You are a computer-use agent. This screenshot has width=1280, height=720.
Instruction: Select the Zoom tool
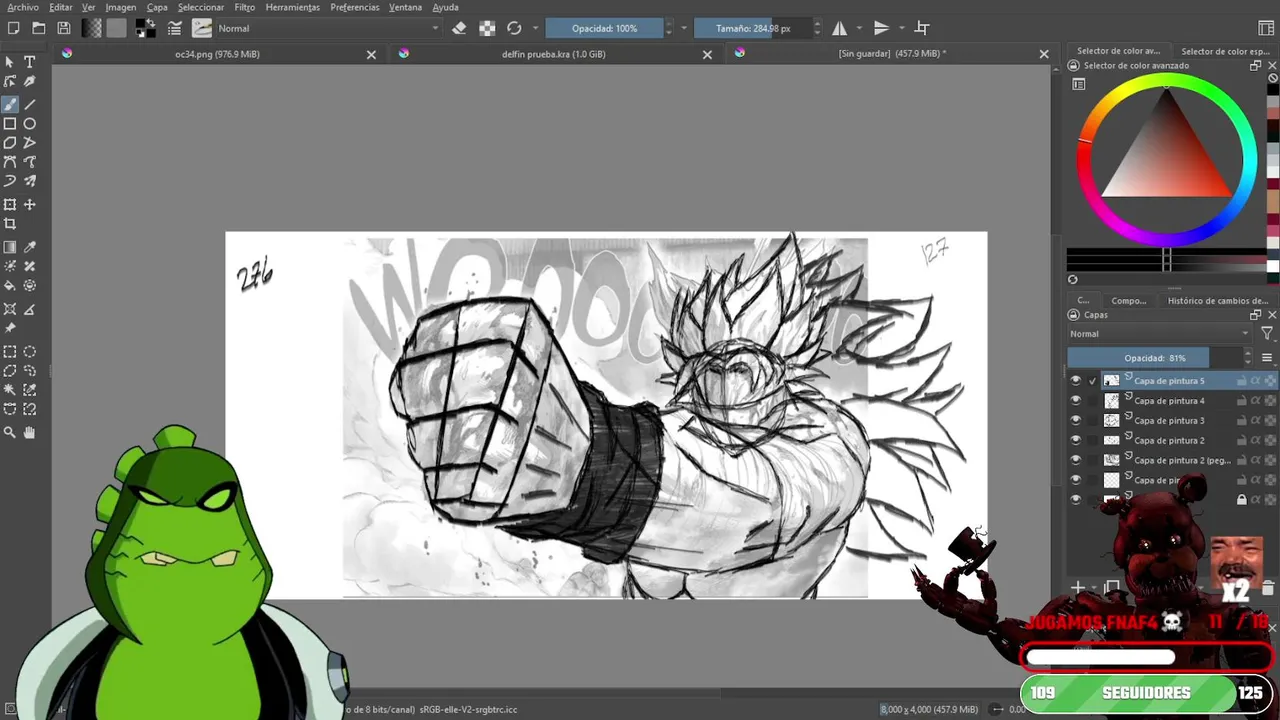tap(10, 433)
